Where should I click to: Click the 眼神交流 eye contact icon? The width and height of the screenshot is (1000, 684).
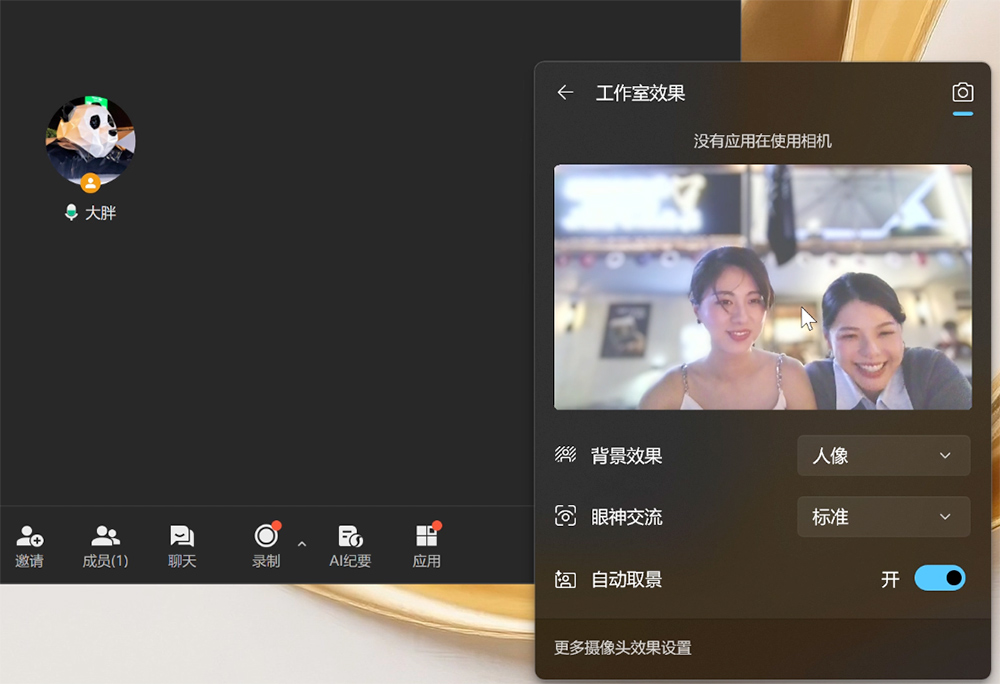point(565,517)
